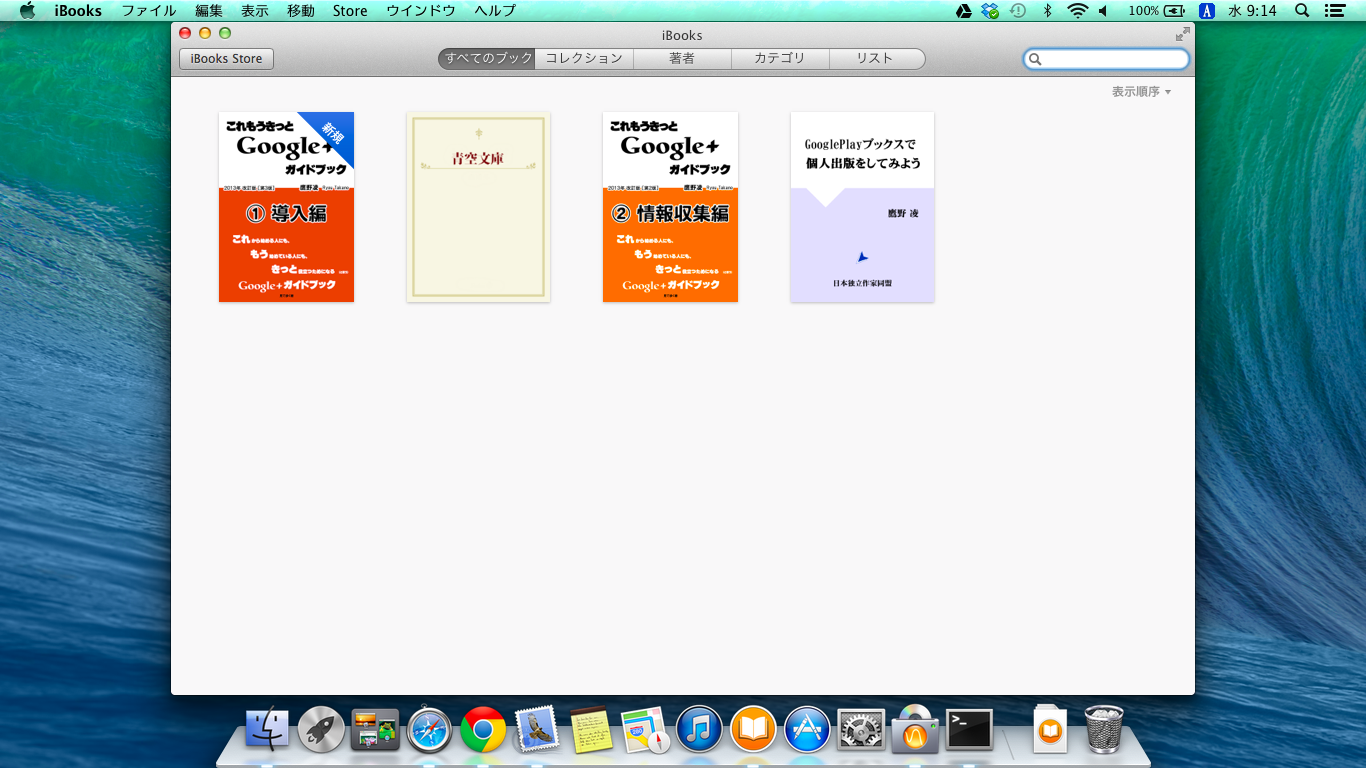This screenshot has width=1366, height=768.
Task: Click the iBooks Store button
Action: point(226,59)
